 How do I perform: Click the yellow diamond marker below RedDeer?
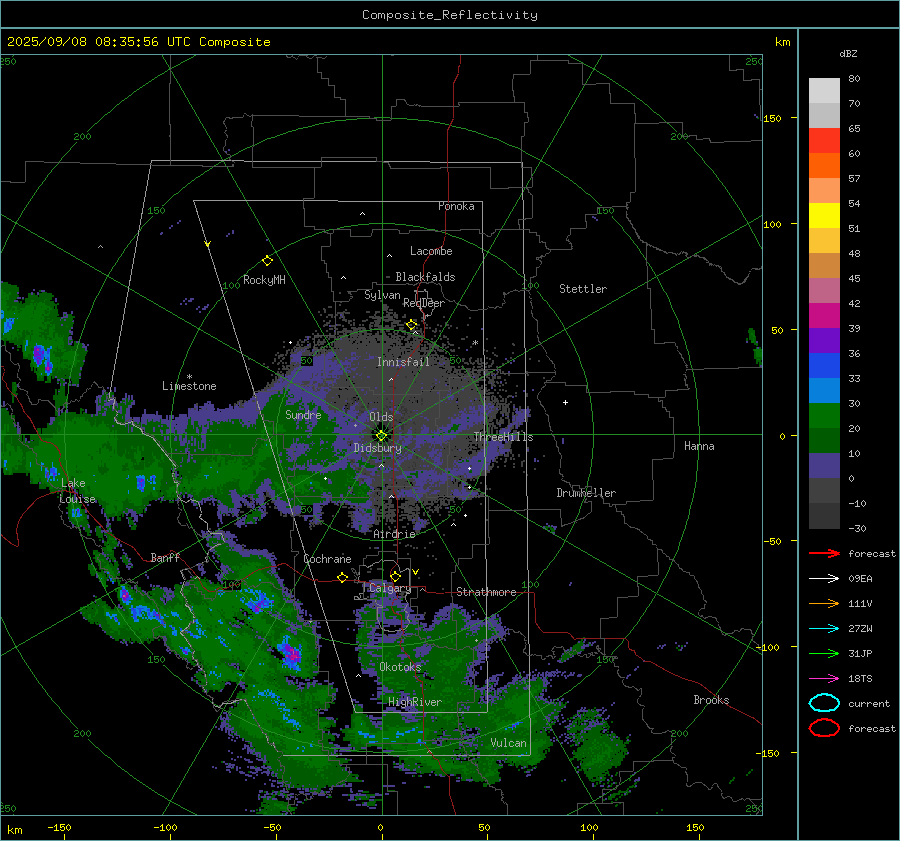412,325
